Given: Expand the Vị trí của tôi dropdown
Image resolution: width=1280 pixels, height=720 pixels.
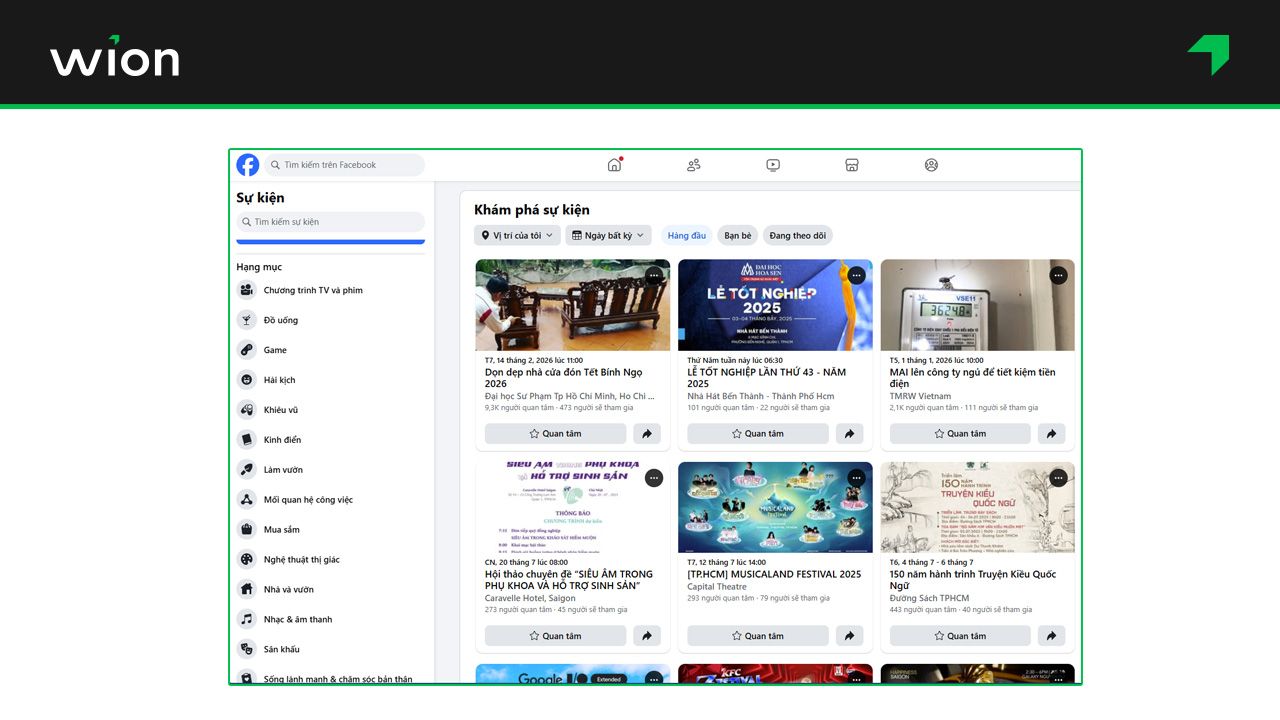Looking at the screenshot, I should 516,236.
